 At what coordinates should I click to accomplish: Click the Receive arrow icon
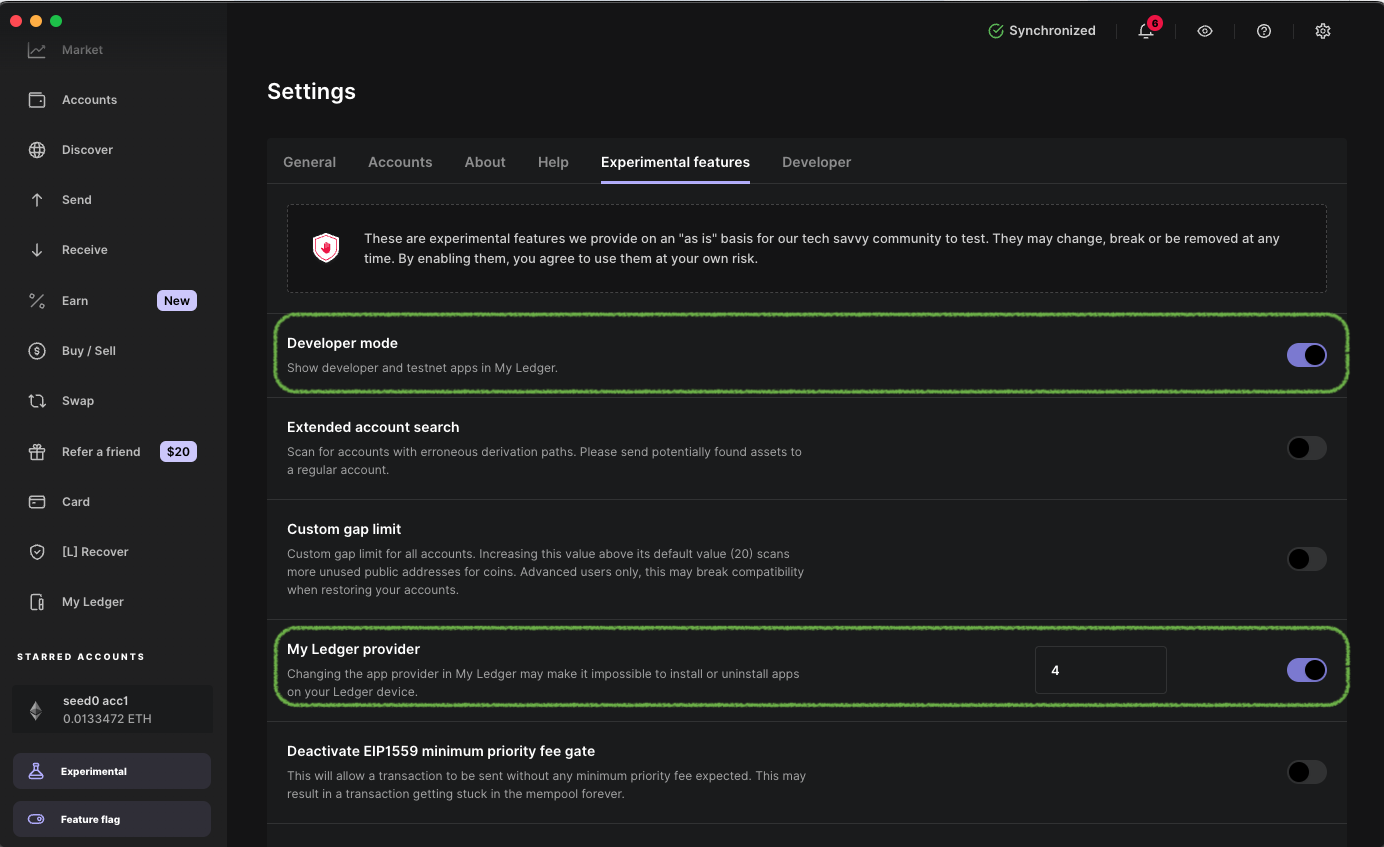(37, 249)
